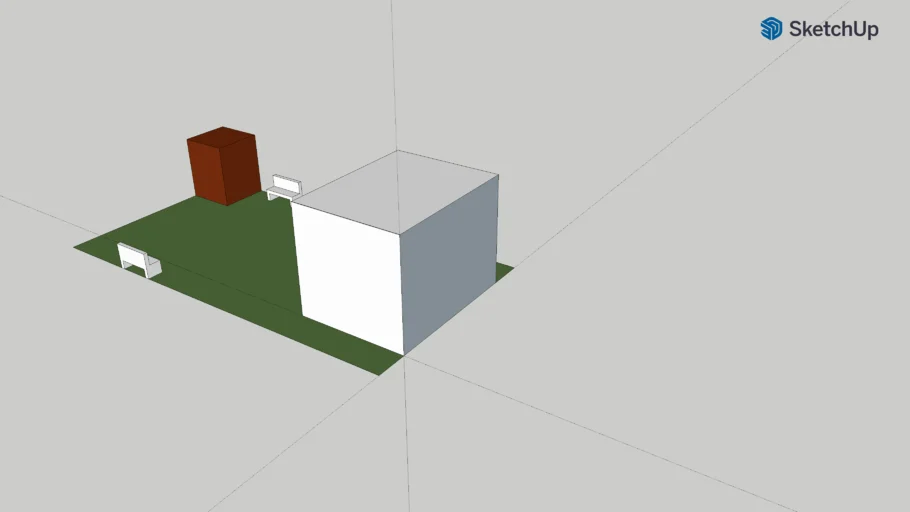Select the white bench at the lawn's left edge
910x512 pixels.
138,258
